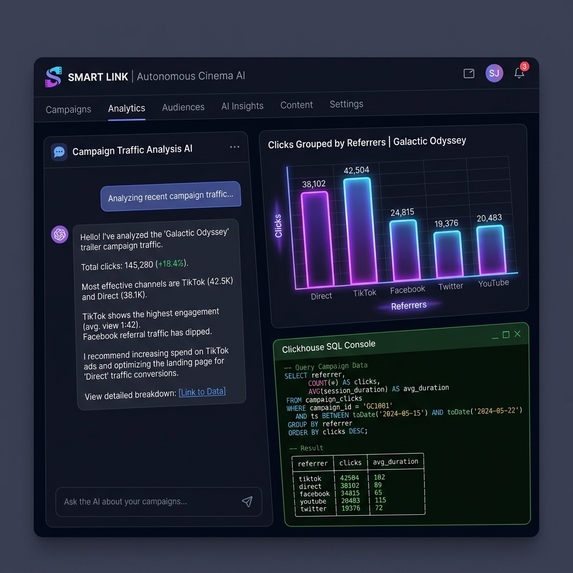Click the avg_duration column header
The height and width of the screenshot is (573, 573).
(x=395, y=462)
